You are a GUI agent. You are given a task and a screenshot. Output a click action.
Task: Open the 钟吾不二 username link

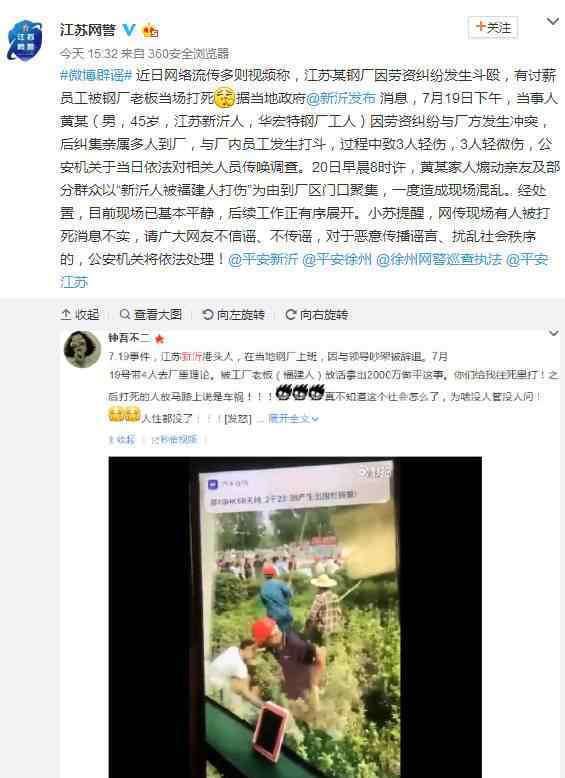point(129,338)
